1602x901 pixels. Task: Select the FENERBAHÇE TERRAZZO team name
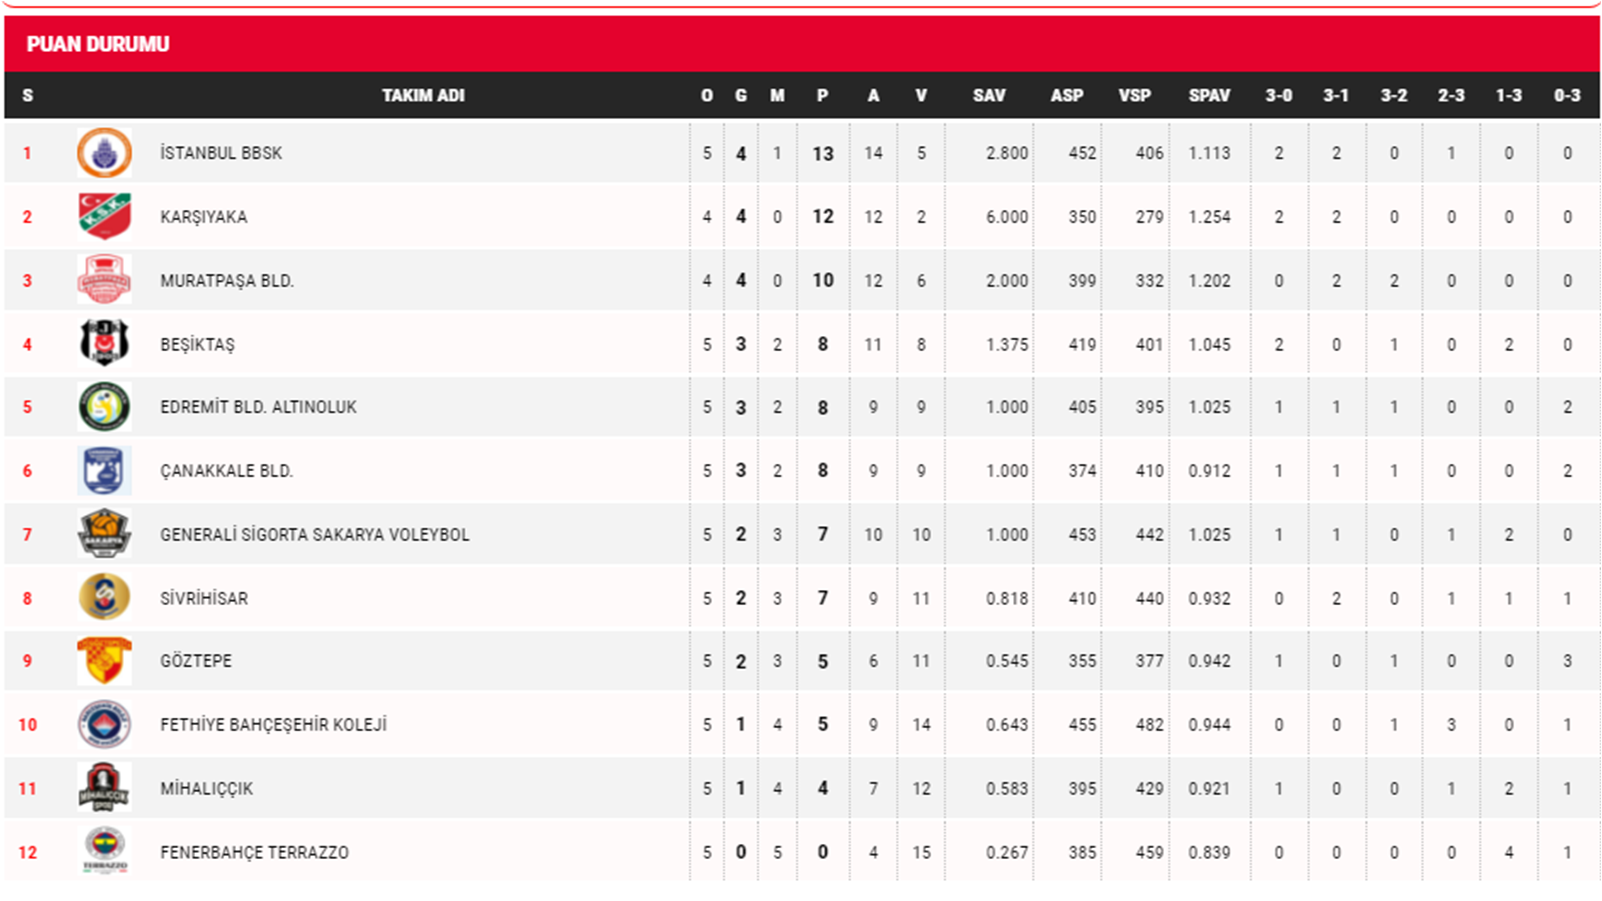click(x=254, y=853)
